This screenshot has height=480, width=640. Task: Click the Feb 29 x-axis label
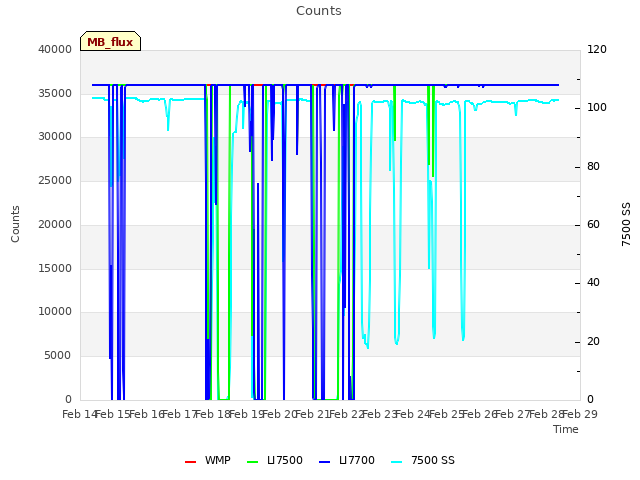(580, 414)
